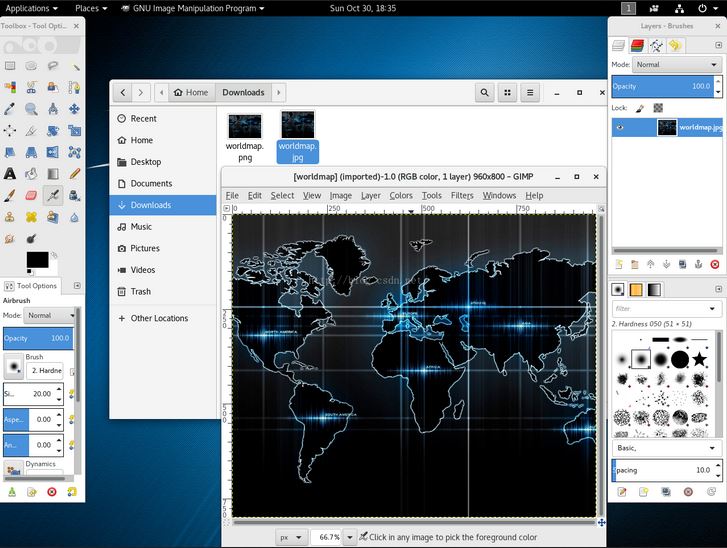The image size is (727, 548).
Task: Toggle Lock alpha channel checkerboard icon
Action: point(658,108)
